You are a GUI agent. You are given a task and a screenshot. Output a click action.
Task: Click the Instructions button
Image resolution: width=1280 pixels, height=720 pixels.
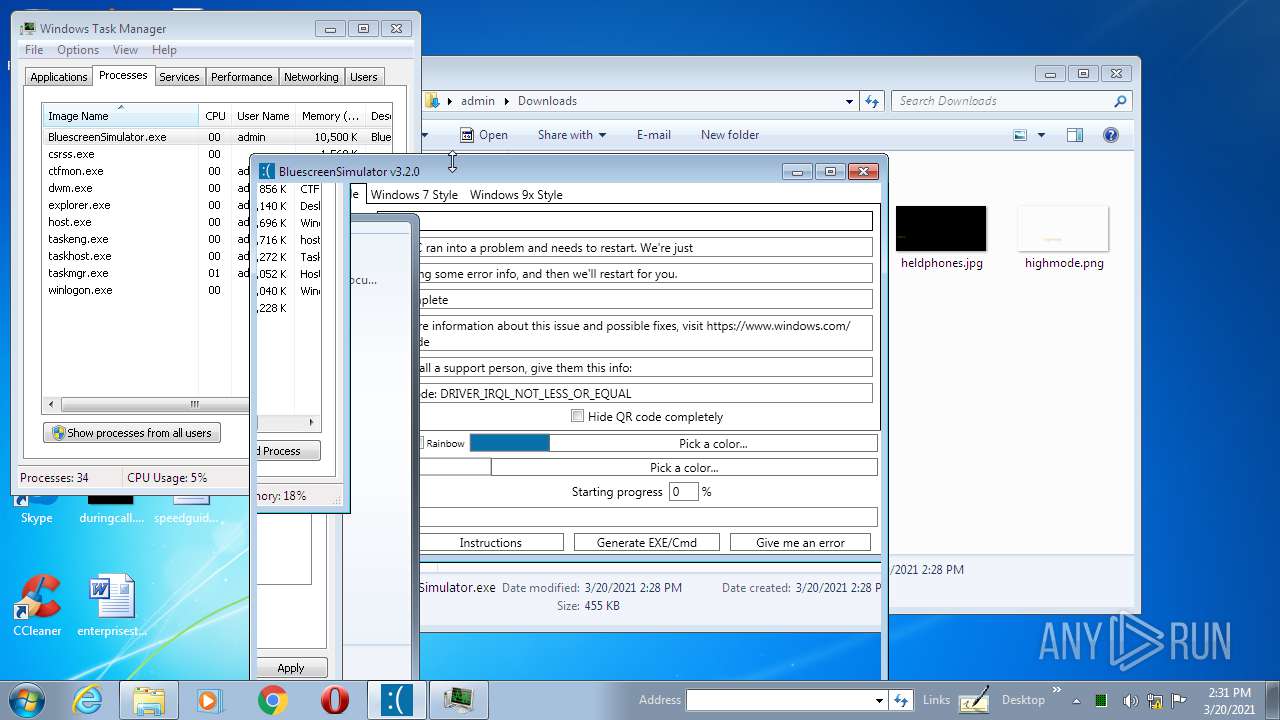(490, 542)
